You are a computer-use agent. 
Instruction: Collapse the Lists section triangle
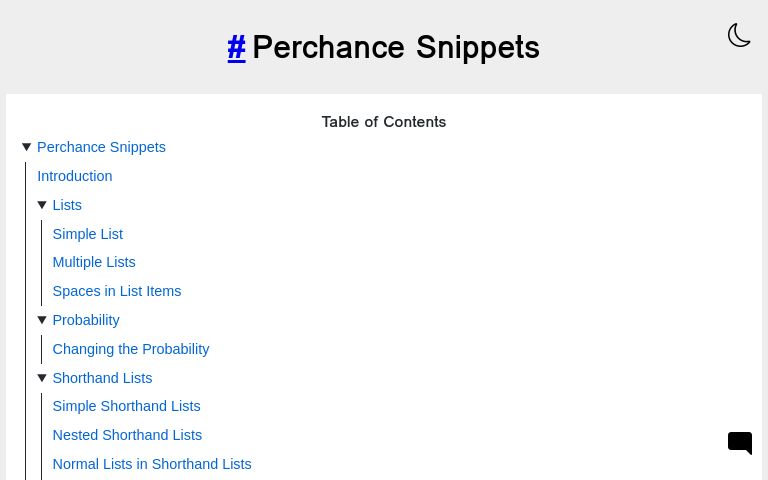pos(42,205)
